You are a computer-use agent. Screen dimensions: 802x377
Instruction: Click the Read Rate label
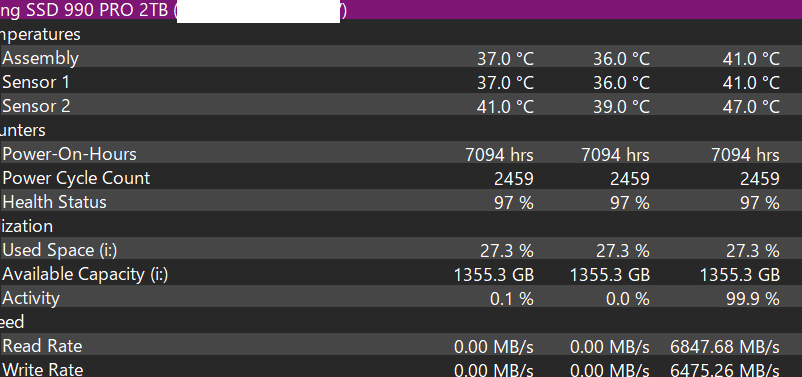(42, 346)
